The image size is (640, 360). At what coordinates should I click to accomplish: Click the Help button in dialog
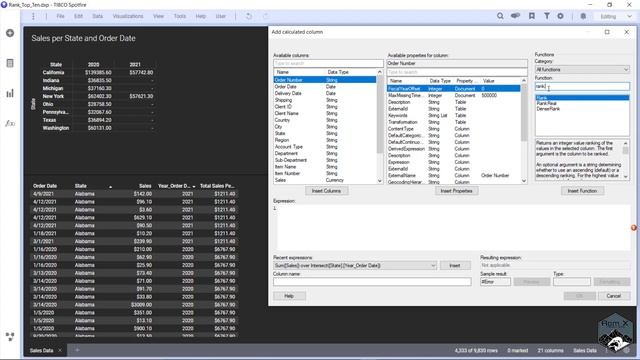coord(289,296)
